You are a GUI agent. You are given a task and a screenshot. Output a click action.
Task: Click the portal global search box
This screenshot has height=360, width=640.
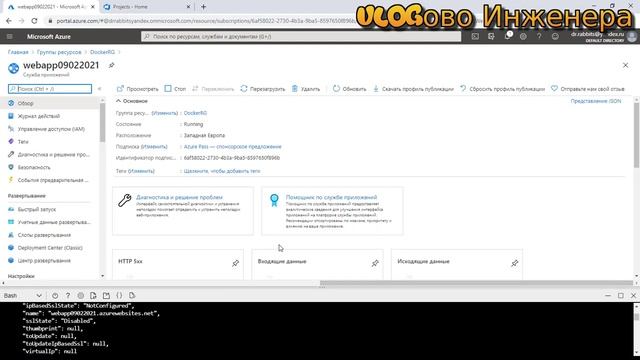coord(301,36)
